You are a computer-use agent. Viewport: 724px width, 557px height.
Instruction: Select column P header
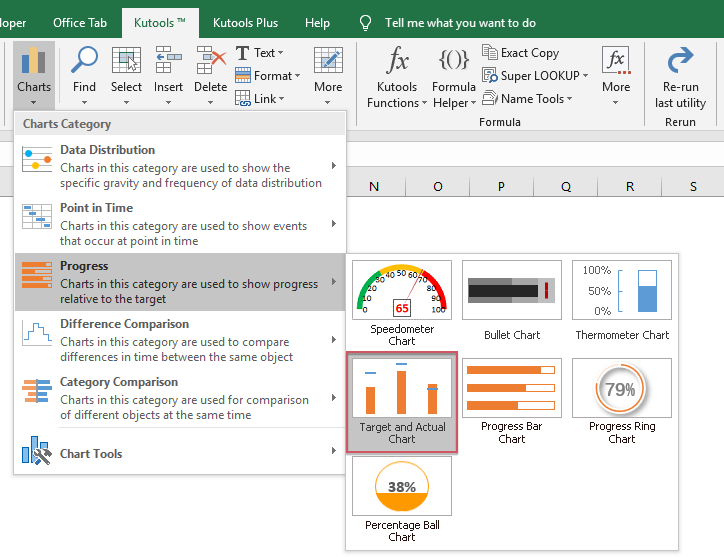tap(501, 187)
